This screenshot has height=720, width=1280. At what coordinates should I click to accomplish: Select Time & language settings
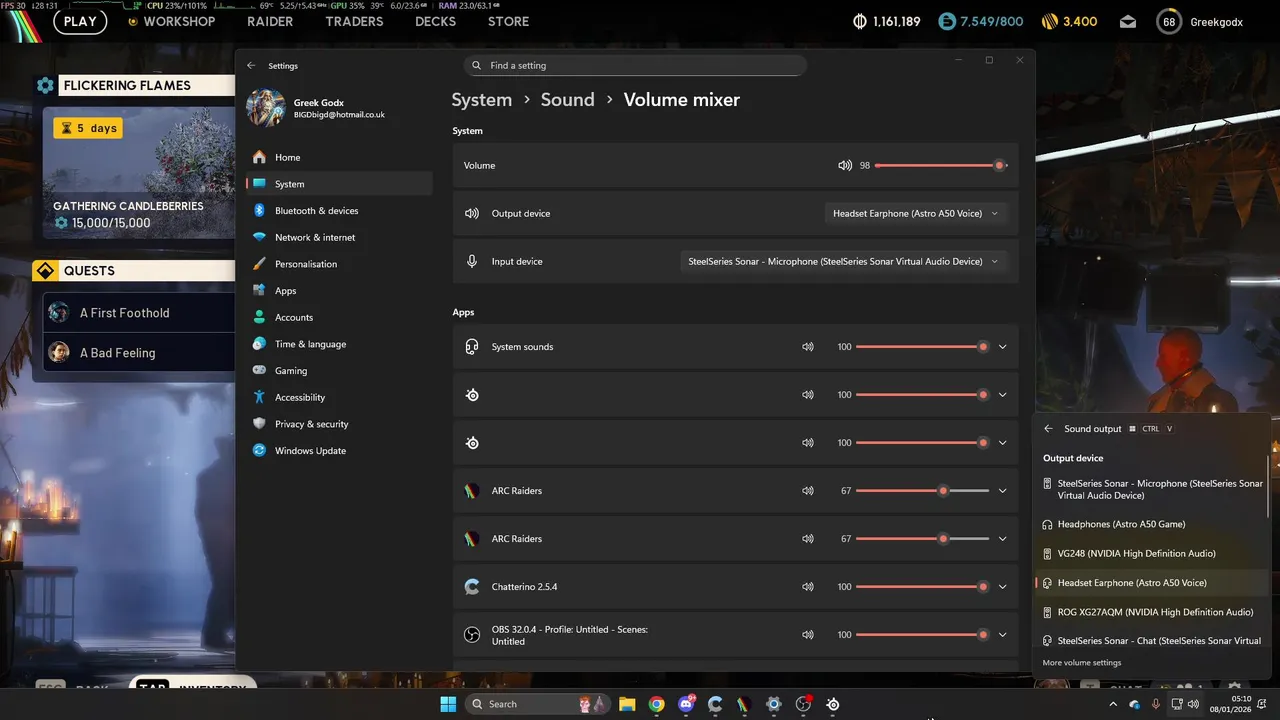339,344
